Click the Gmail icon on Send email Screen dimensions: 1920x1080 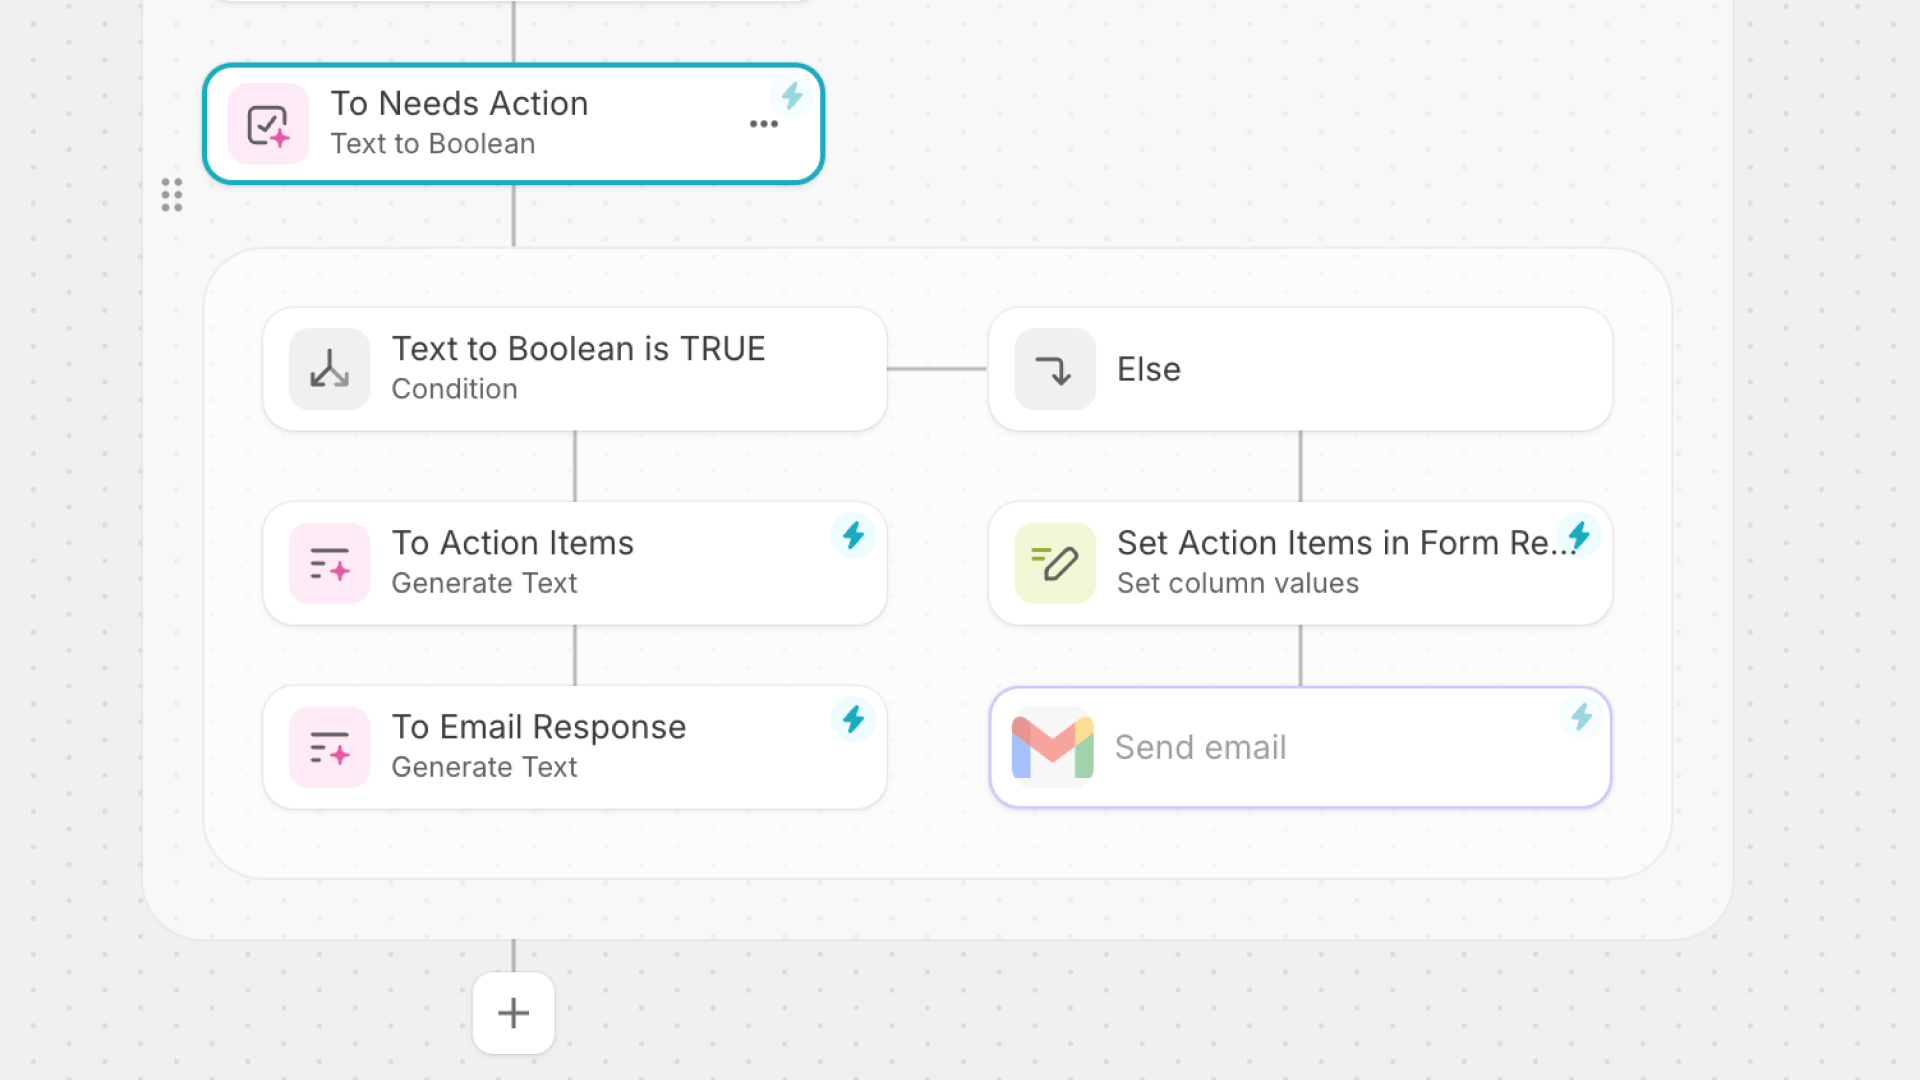click(x=1052, y=747)
